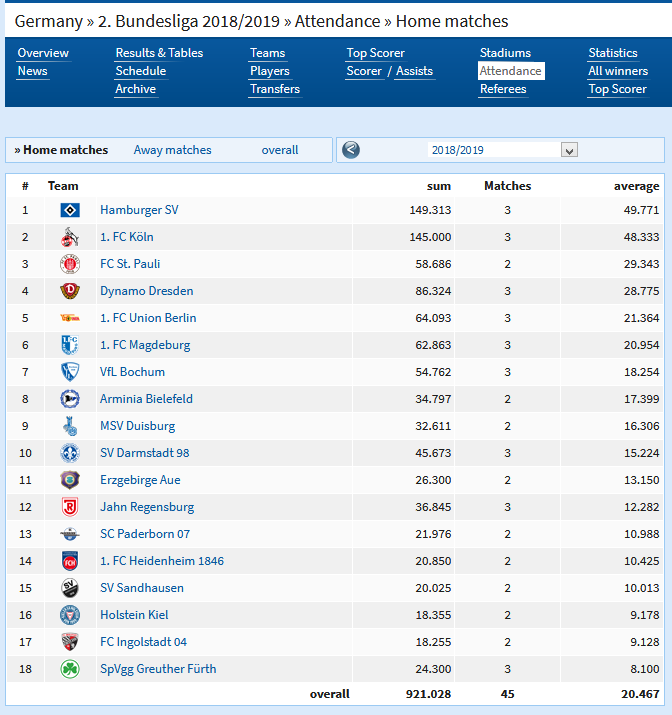672x715 pixels.
Task: Open the Assists menu link
Action: (414, 71)
